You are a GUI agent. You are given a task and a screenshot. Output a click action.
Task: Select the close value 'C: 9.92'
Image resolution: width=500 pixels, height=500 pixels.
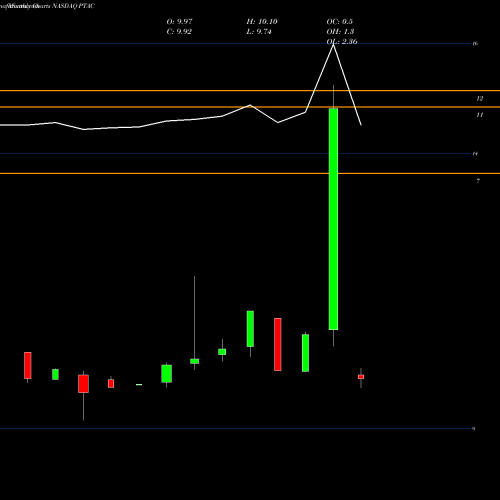click(179, 32)
